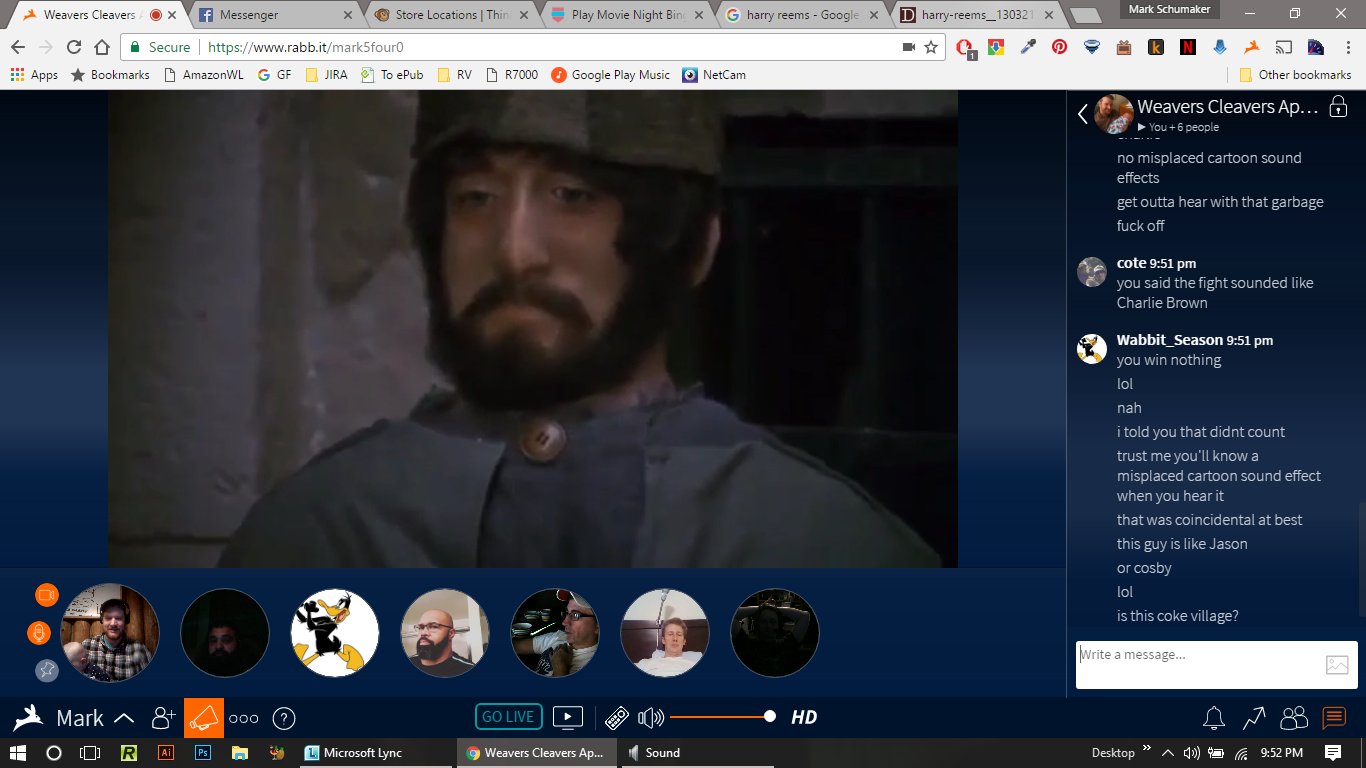This screenshot has width=1366, height=768.
Task: Open the Google Play Music bookmark
Action: tap(611, 75)
